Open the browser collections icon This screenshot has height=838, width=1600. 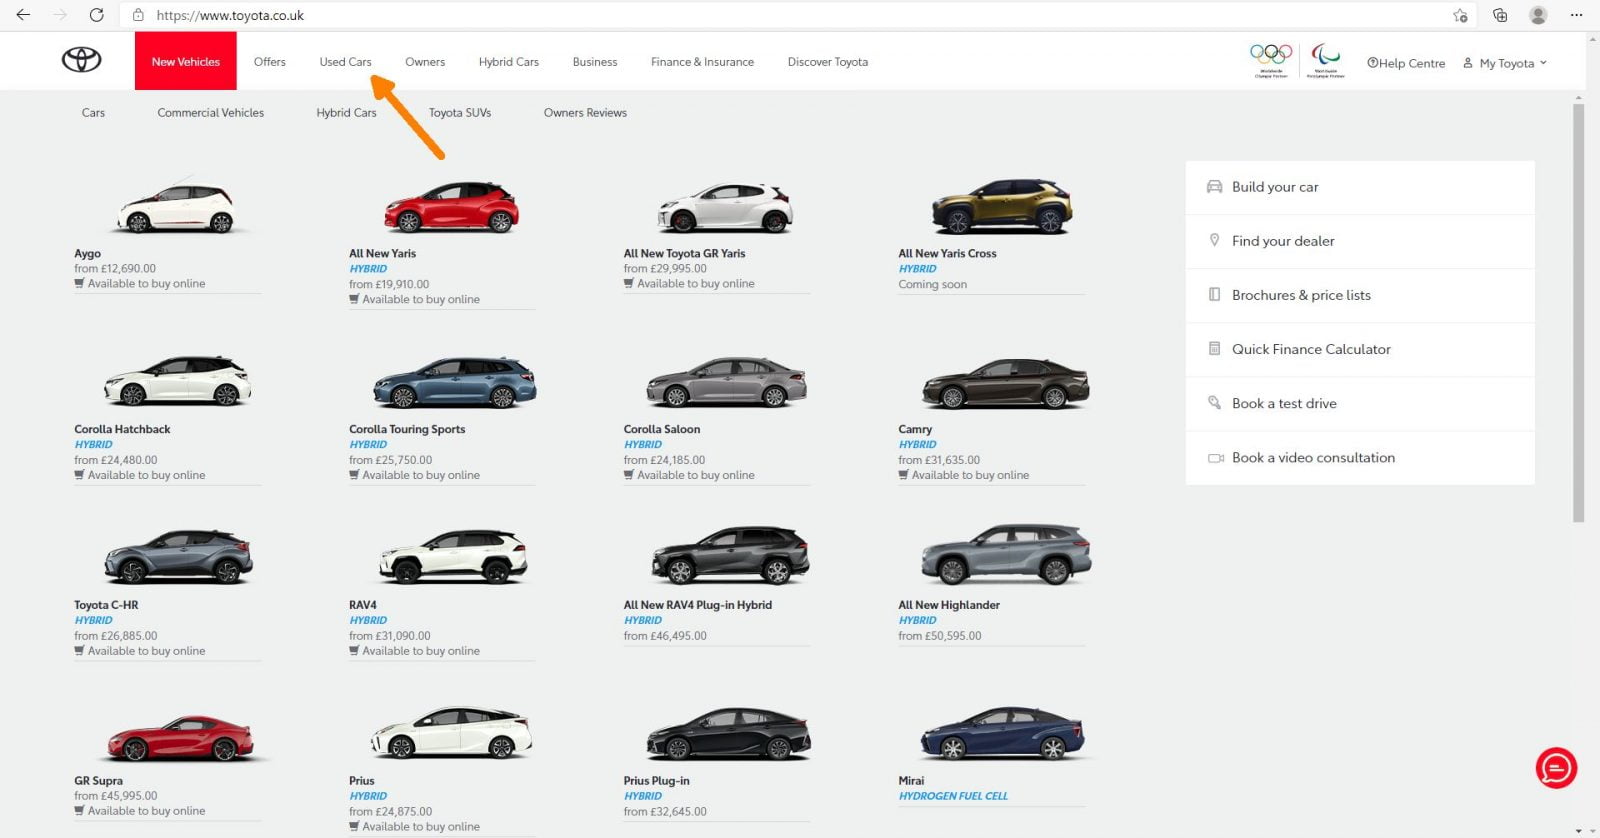pyautogui.click(x=1500, y=15)
